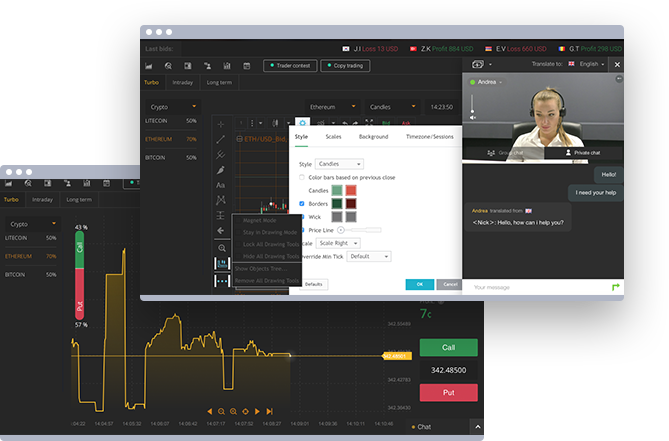Click the back arrow in drawing toolbar

coord(221,231)
